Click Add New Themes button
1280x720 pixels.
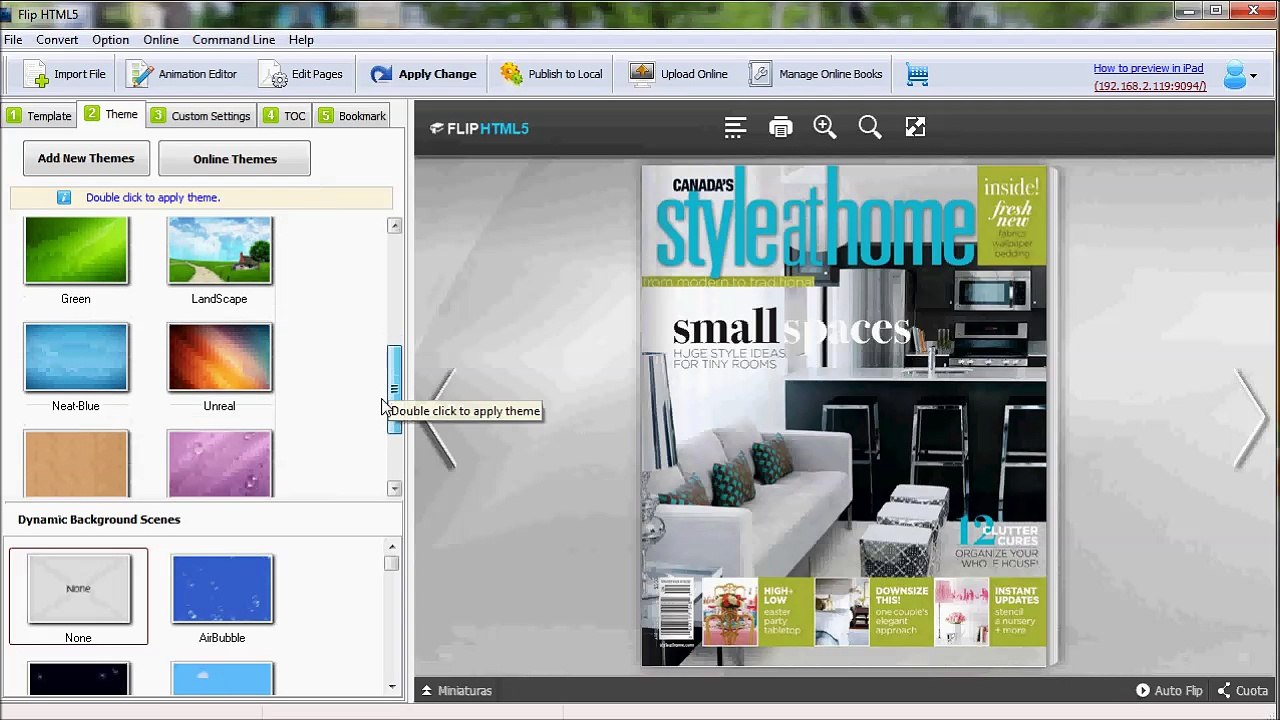[x=86, y=159]
